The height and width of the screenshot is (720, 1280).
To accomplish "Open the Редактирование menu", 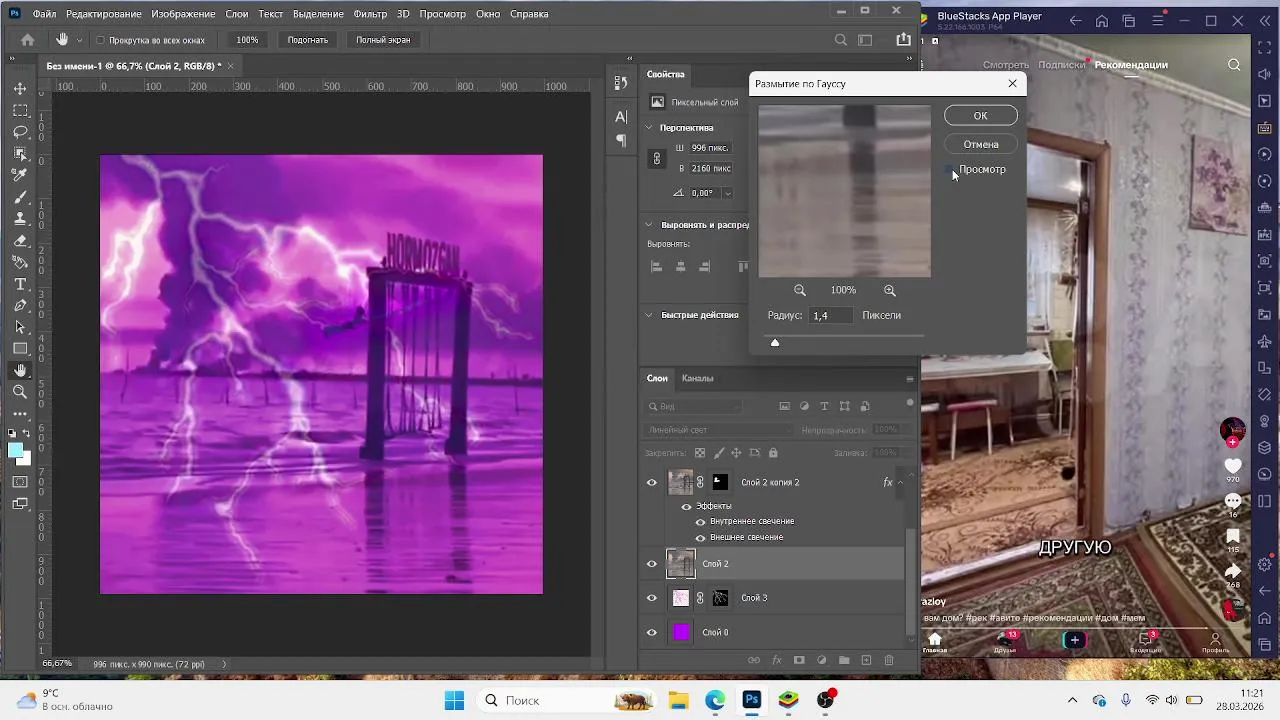I will (x=104, y=14).
